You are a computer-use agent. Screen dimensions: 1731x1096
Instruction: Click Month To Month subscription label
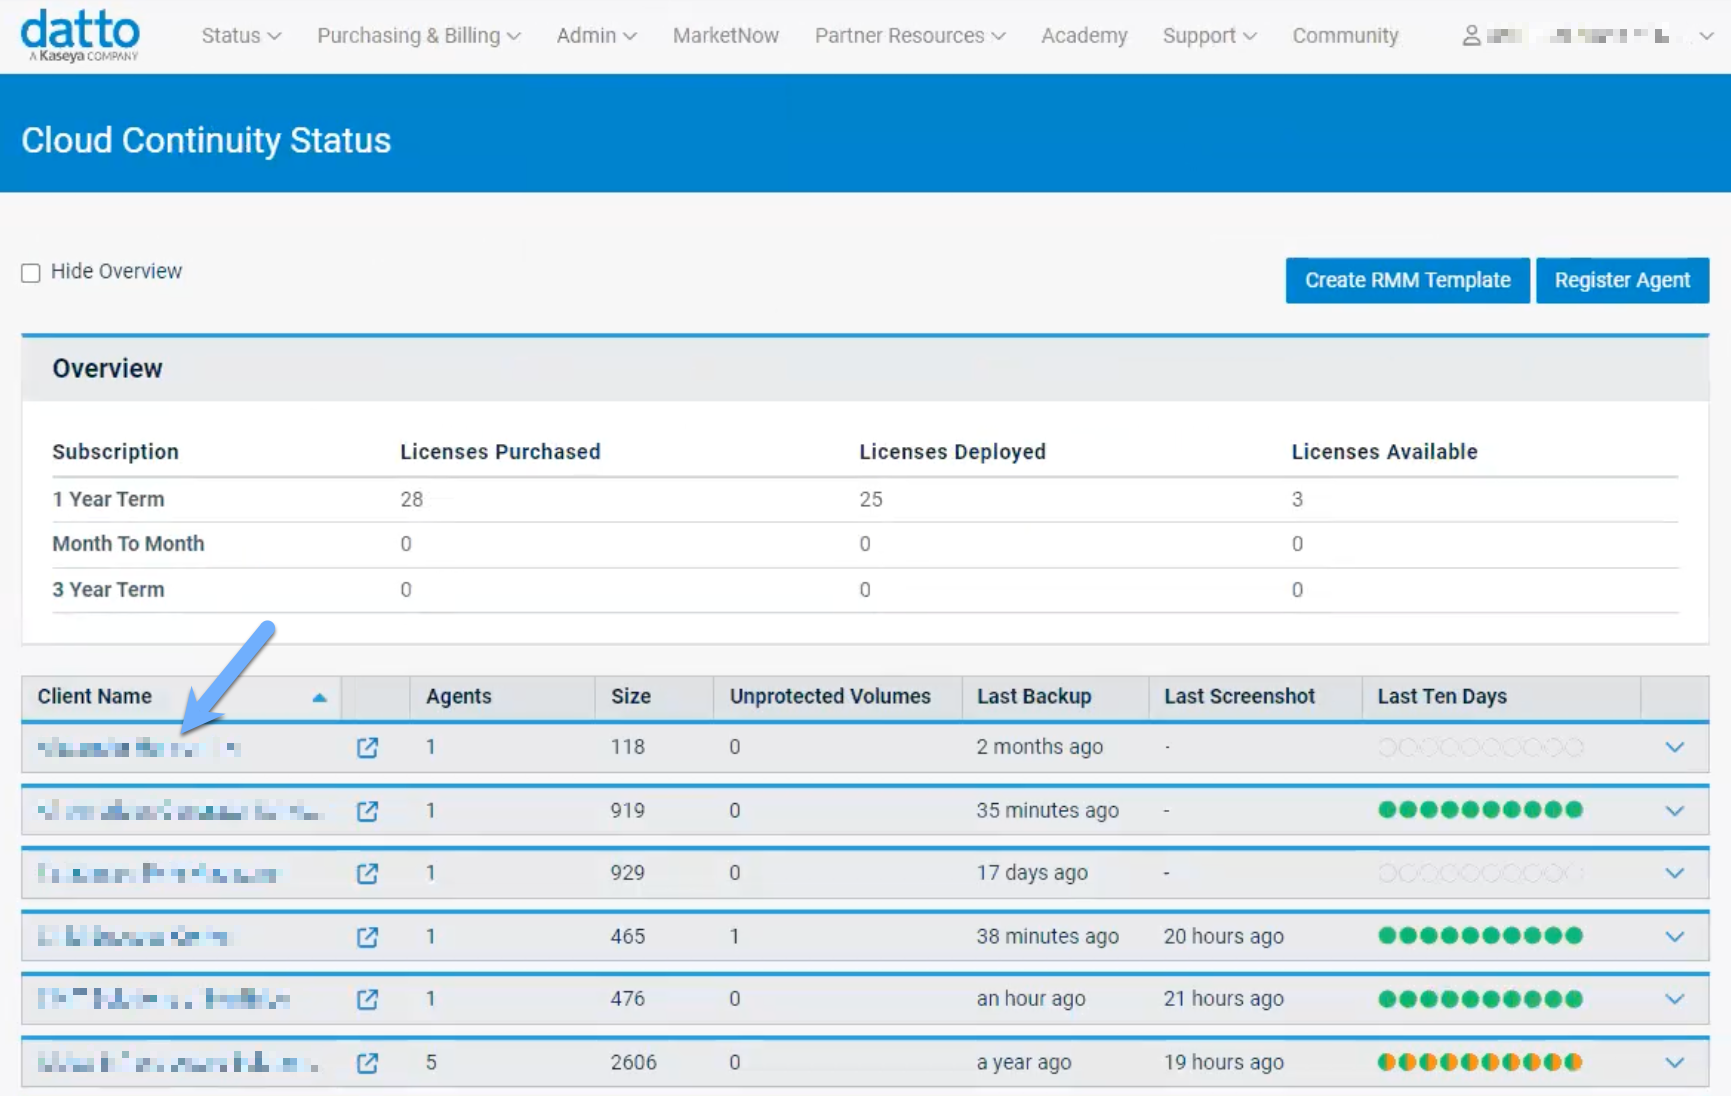[x=128, y=544]
